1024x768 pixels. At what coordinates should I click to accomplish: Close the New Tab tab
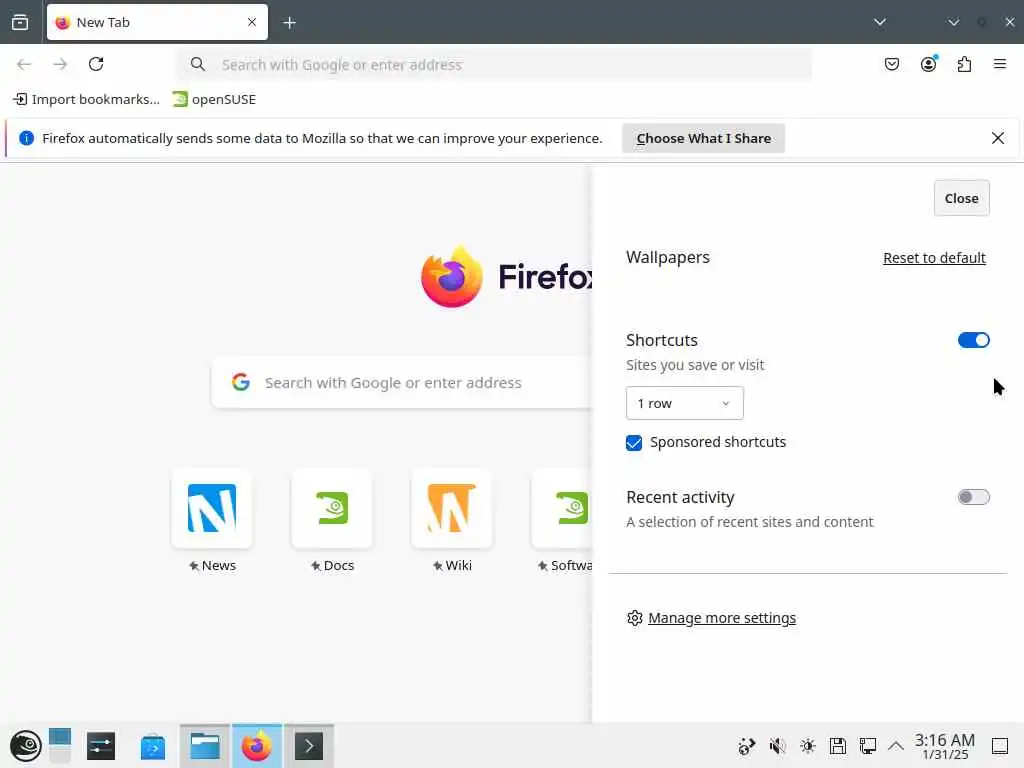252,22
